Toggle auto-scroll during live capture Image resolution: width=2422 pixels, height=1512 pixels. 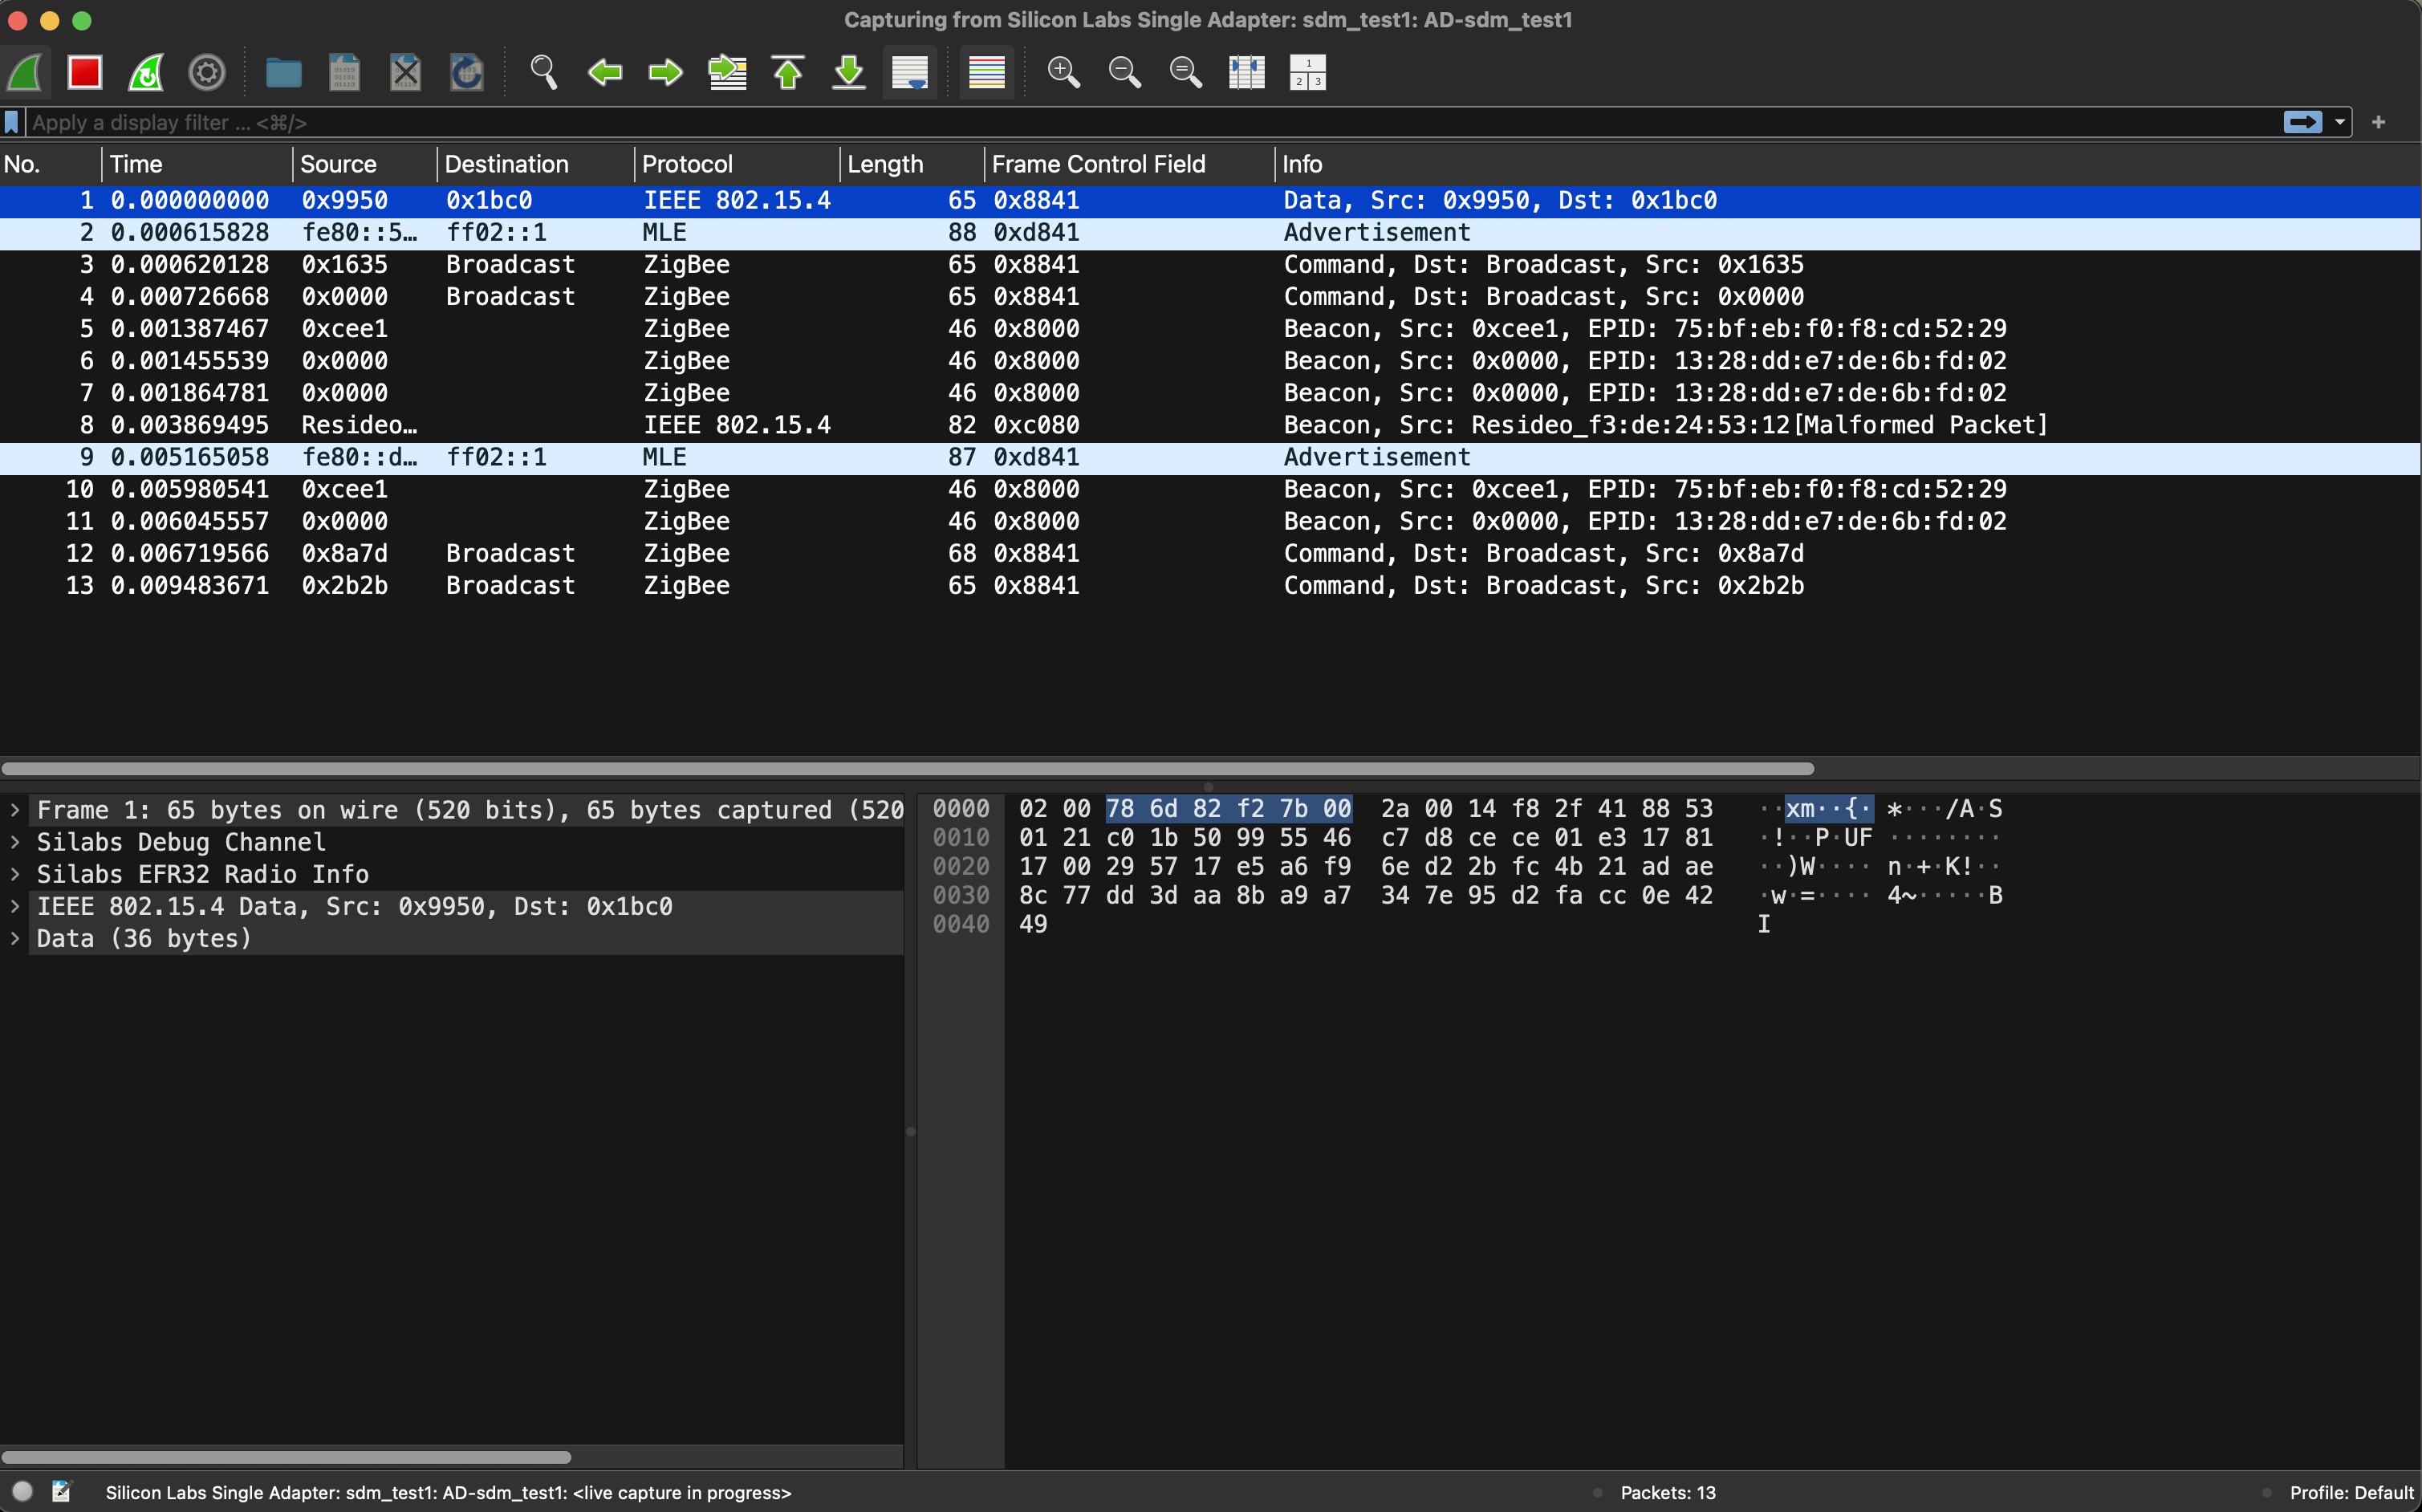pos(910,72)
